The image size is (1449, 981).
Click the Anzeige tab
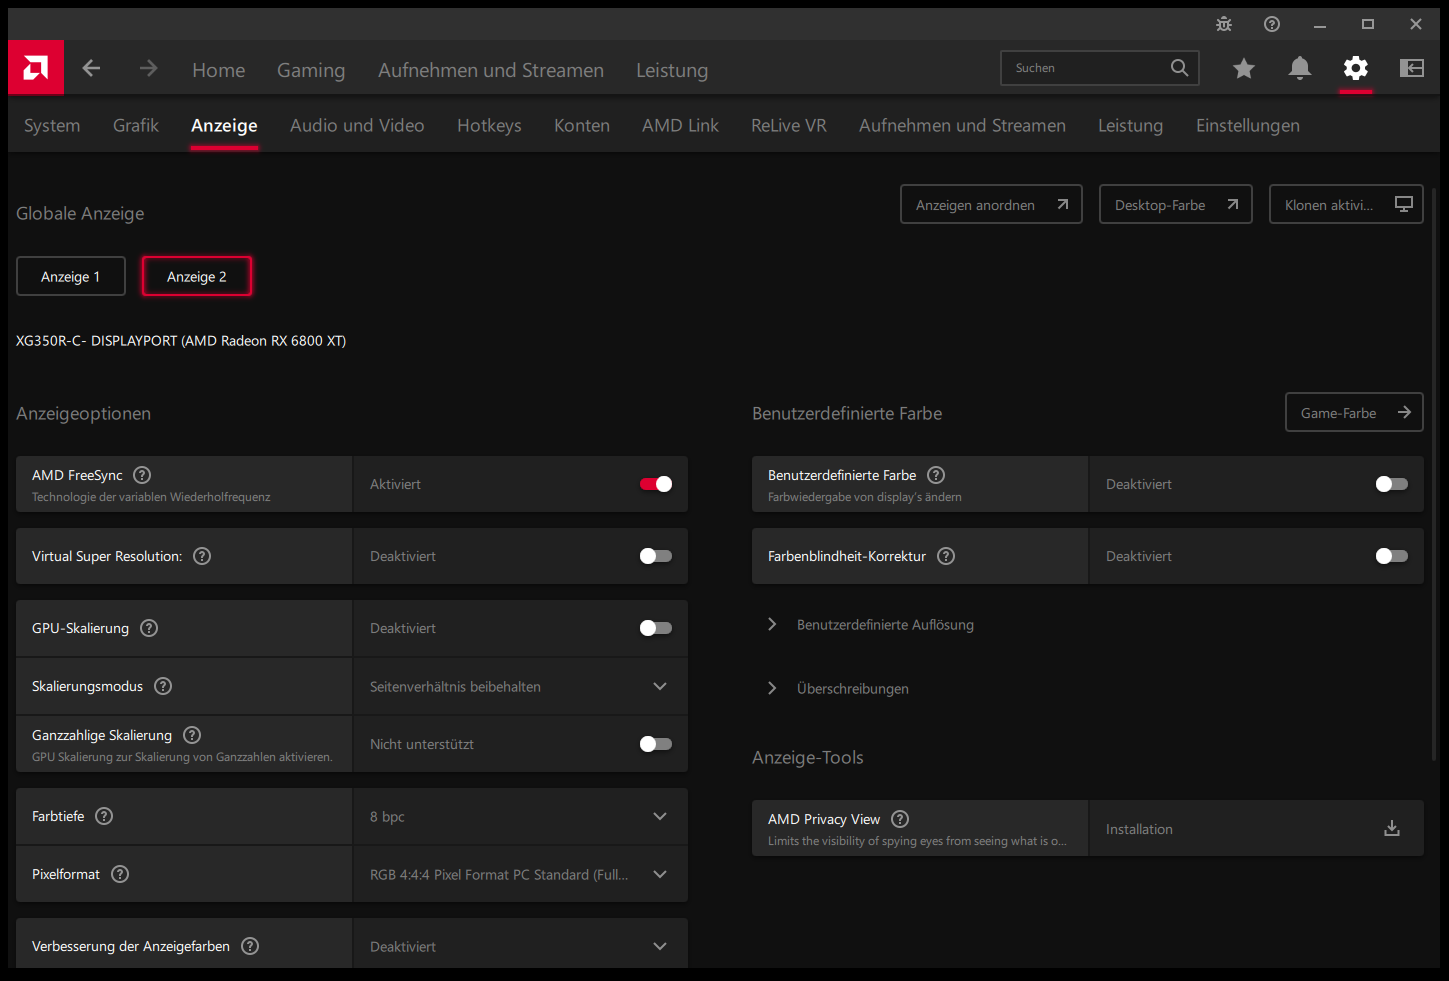(224, 125)
